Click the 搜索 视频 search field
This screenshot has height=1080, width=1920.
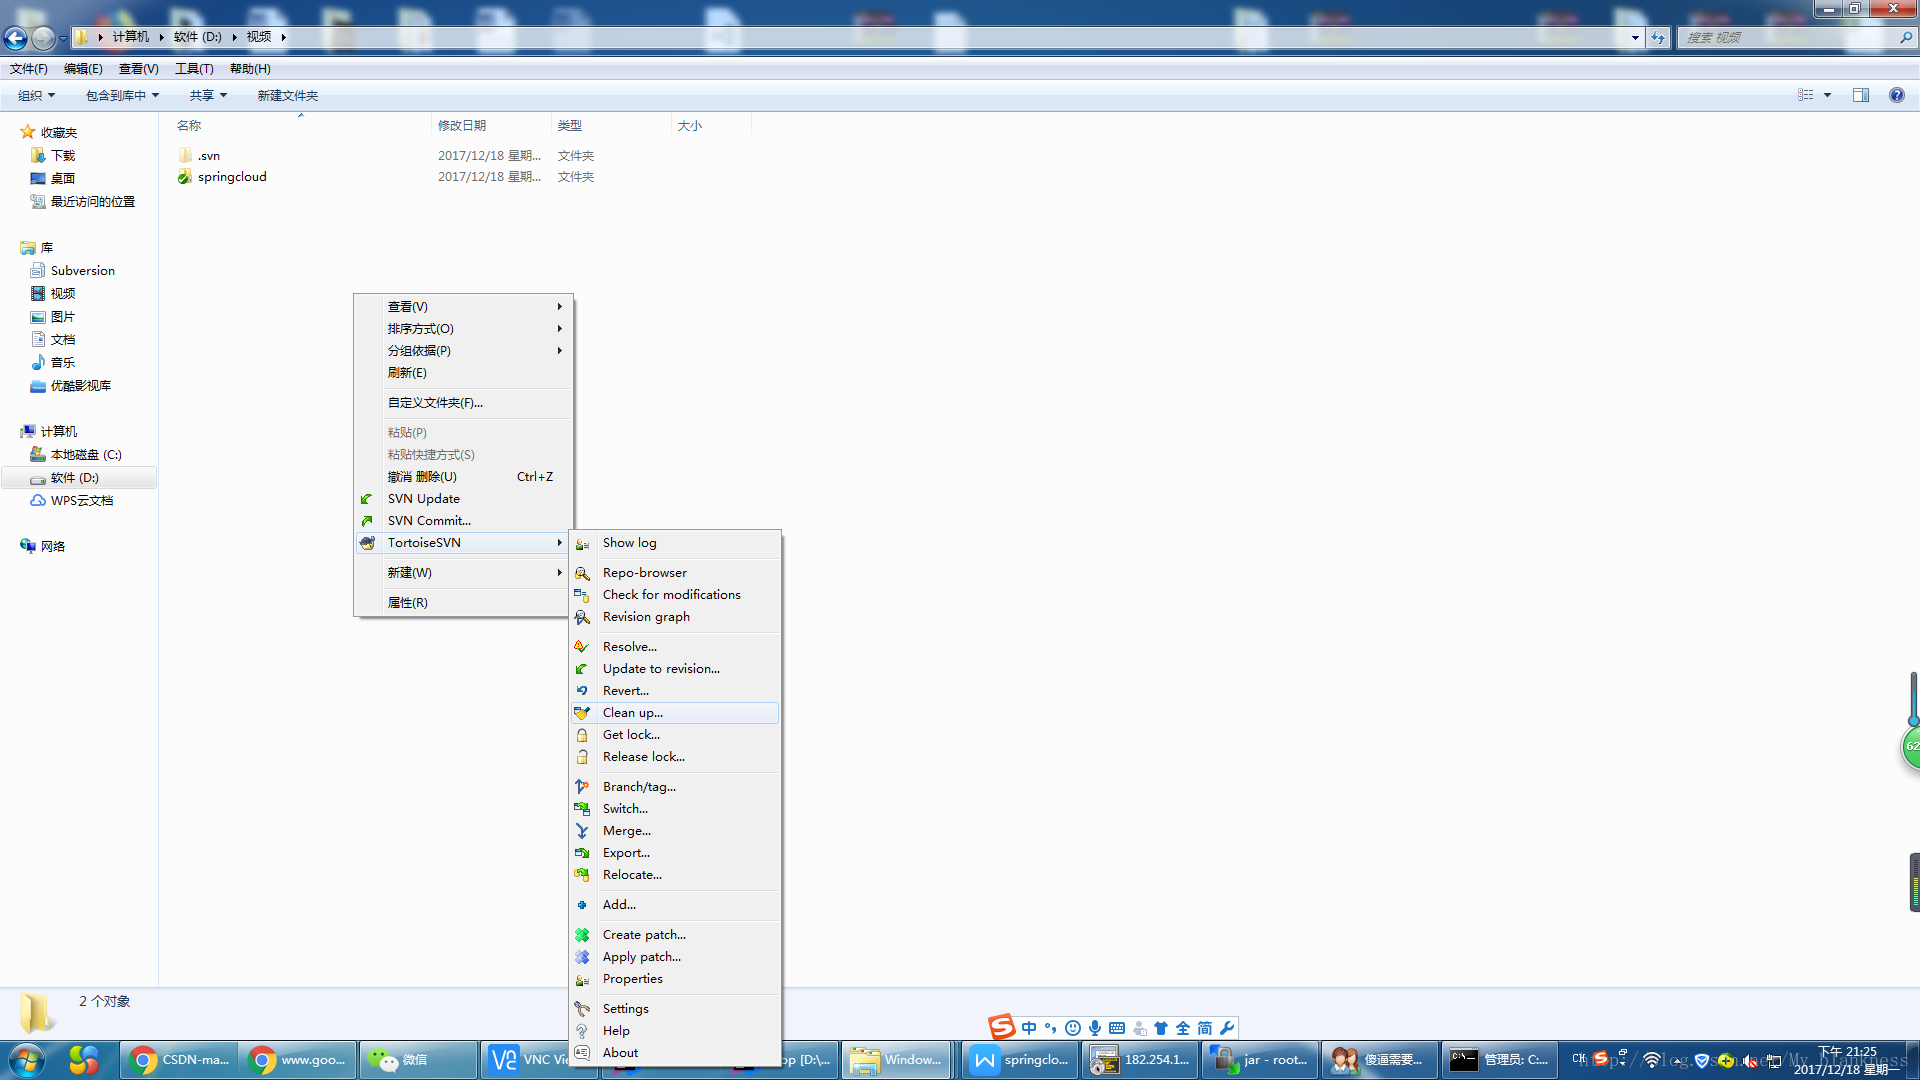coord(1790,37)
